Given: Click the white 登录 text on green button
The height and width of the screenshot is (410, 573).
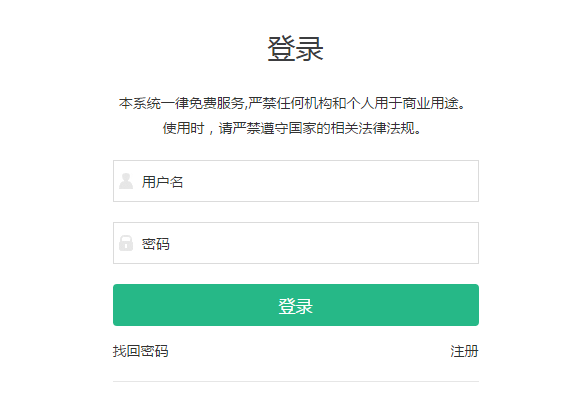Looking at the screenshot, I should click(x=296, y=306).
